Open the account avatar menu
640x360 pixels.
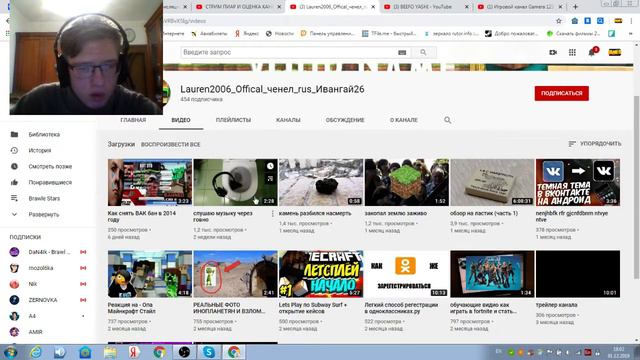coord(615,52)
